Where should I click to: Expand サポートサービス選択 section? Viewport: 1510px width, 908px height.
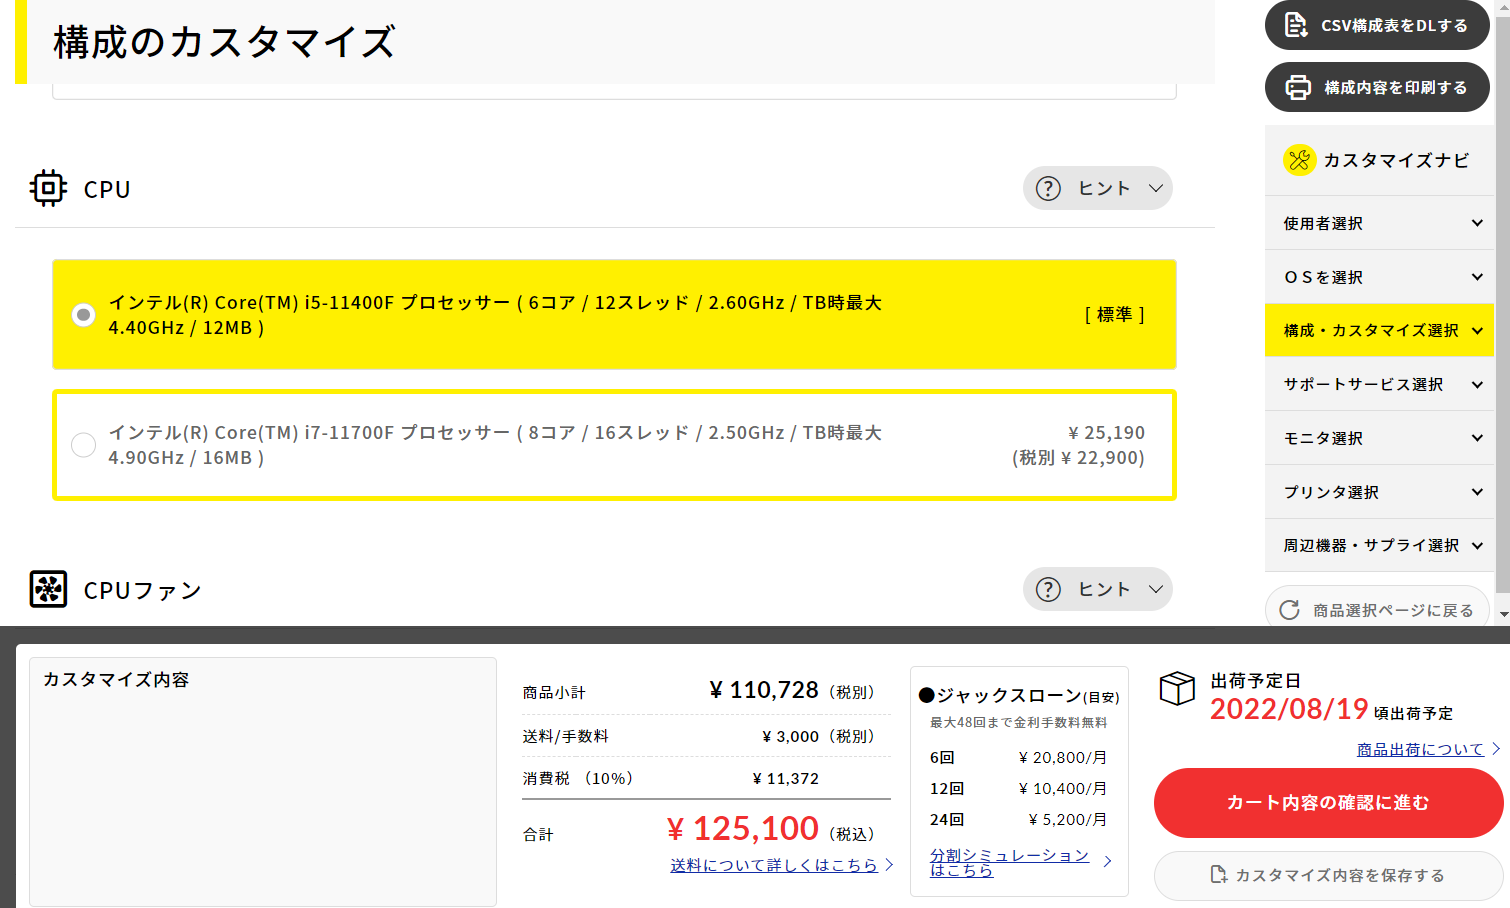[x=1379, y=384]
